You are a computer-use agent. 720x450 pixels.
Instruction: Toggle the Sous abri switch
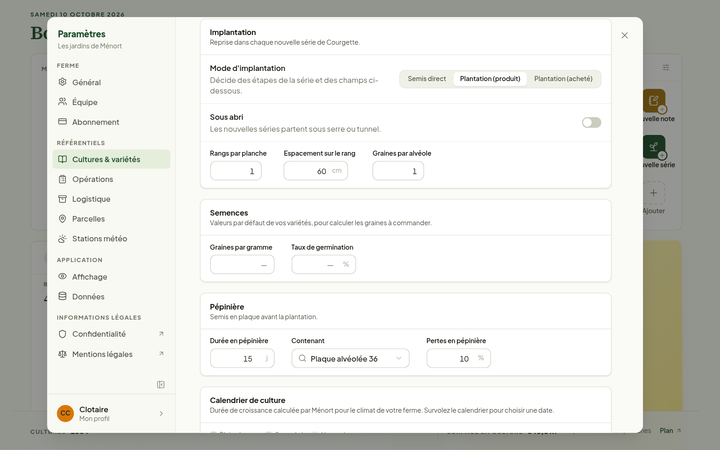(x=591, y=122)
